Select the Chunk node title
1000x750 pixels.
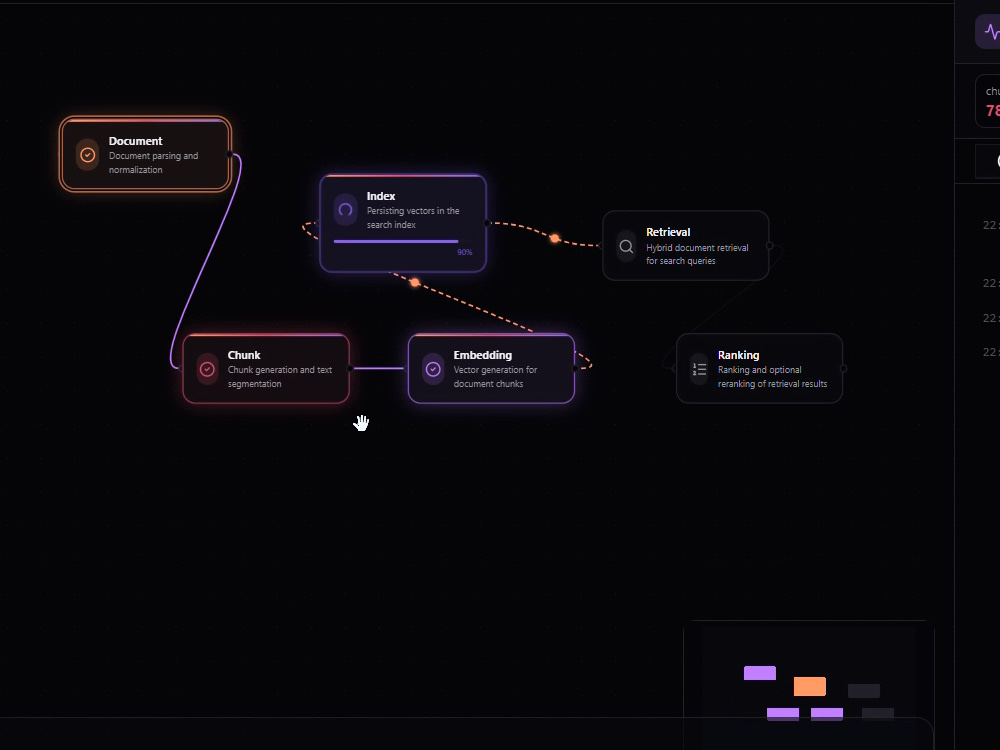click(x=244, y=355)
